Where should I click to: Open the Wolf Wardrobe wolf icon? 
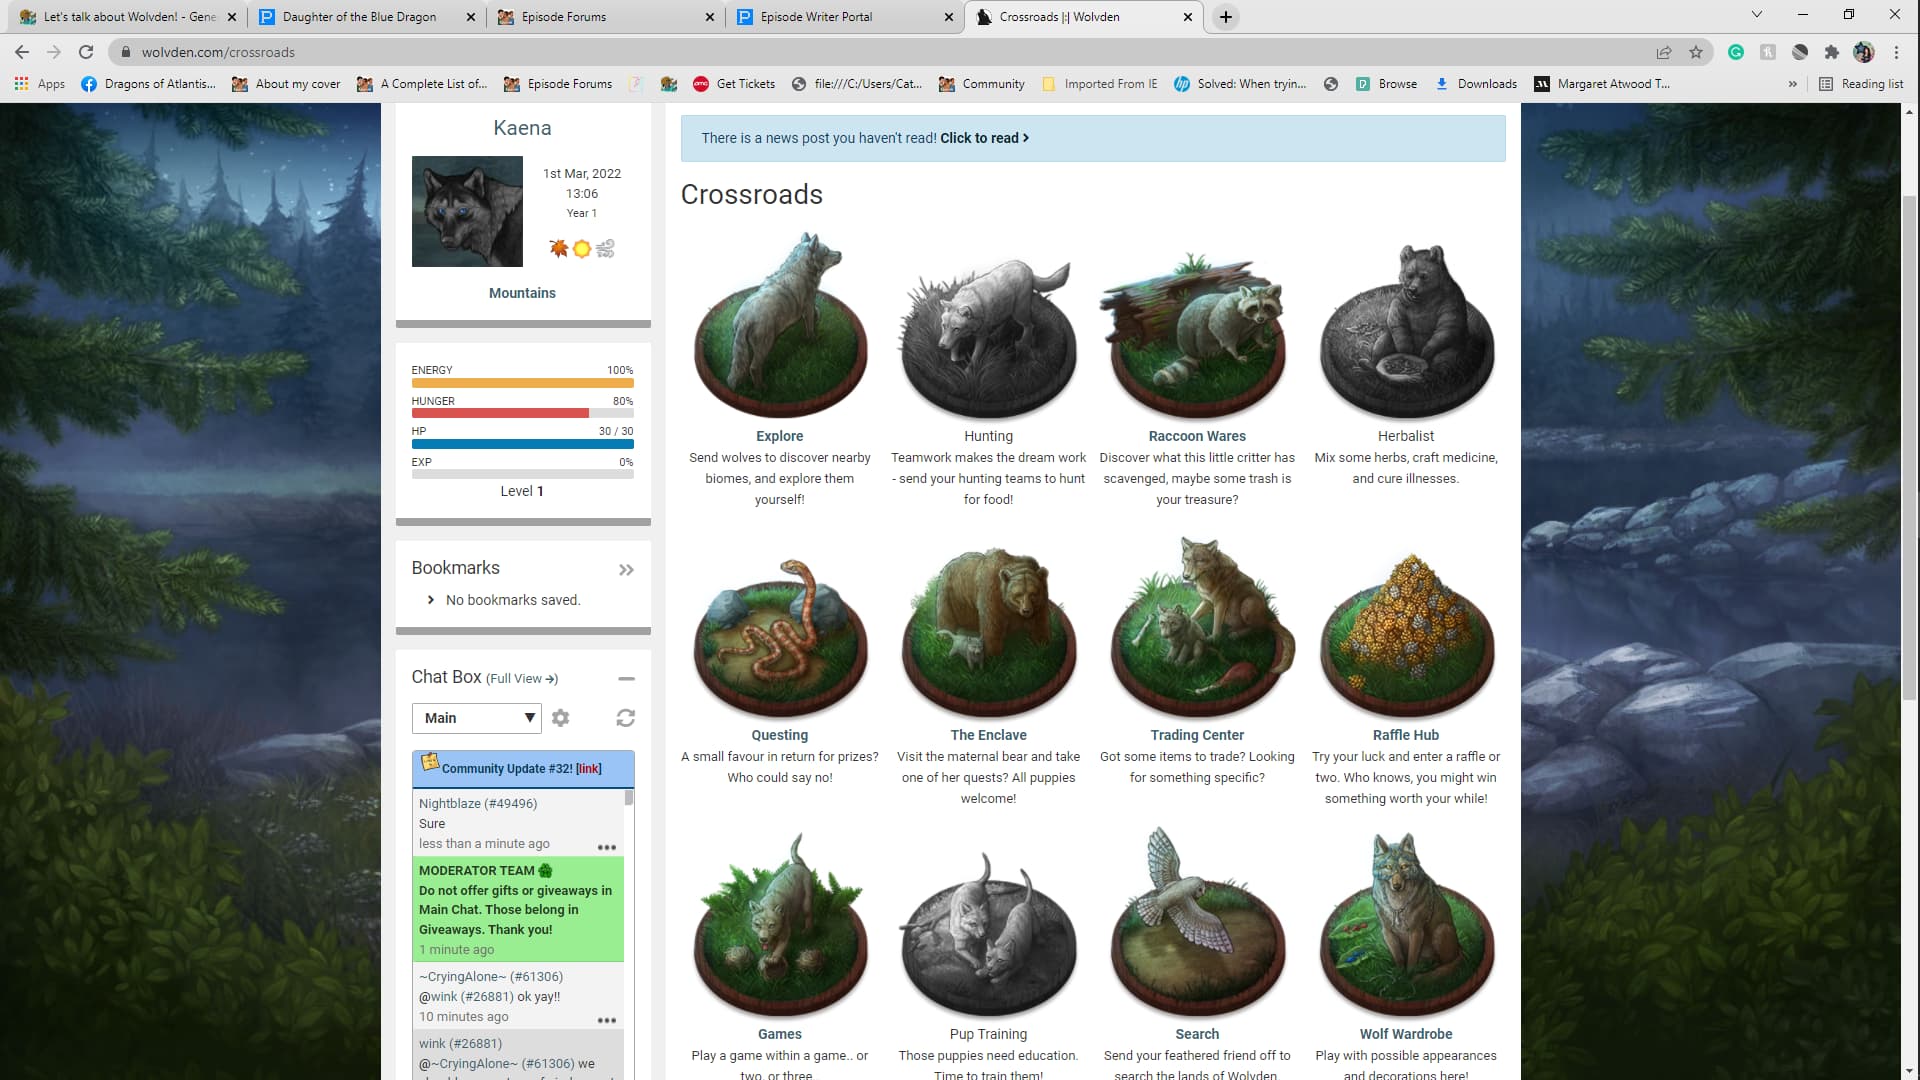click(1406, 925)
